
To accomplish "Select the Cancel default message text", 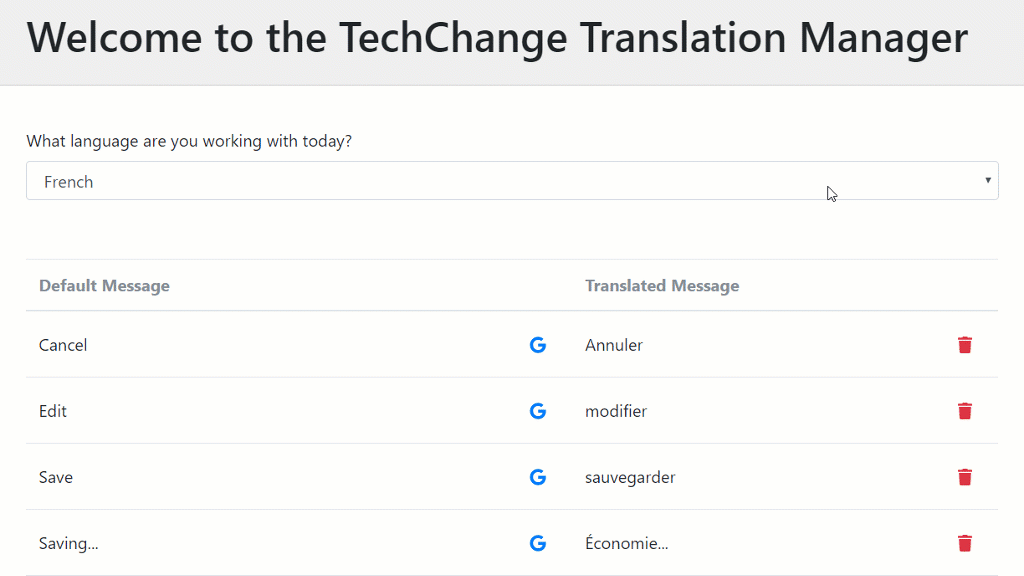I will click(63, 345).
